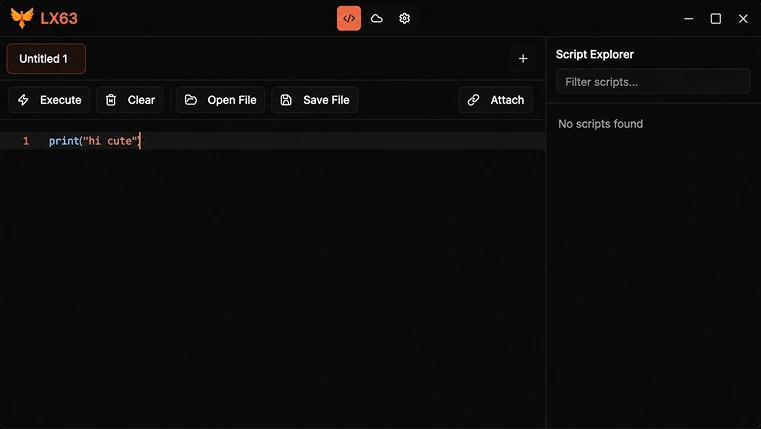Open the code editor view icon
This screenshot has height=429, width=761.
349,18
